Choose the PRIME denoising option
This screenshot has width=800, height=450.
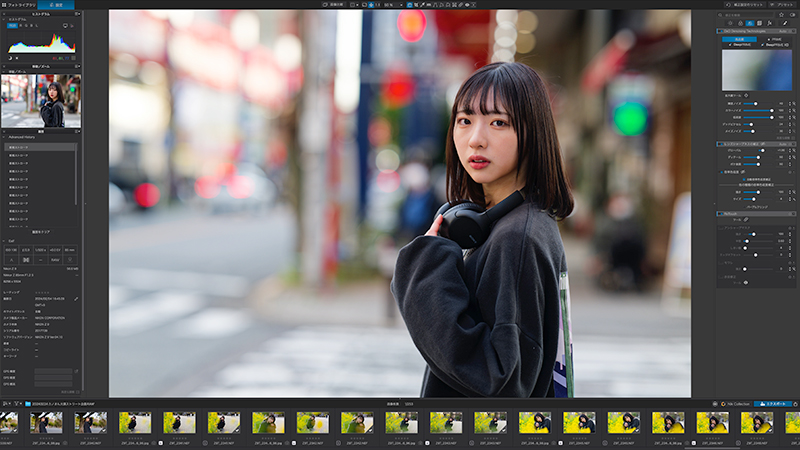click(x=774, y=39)
